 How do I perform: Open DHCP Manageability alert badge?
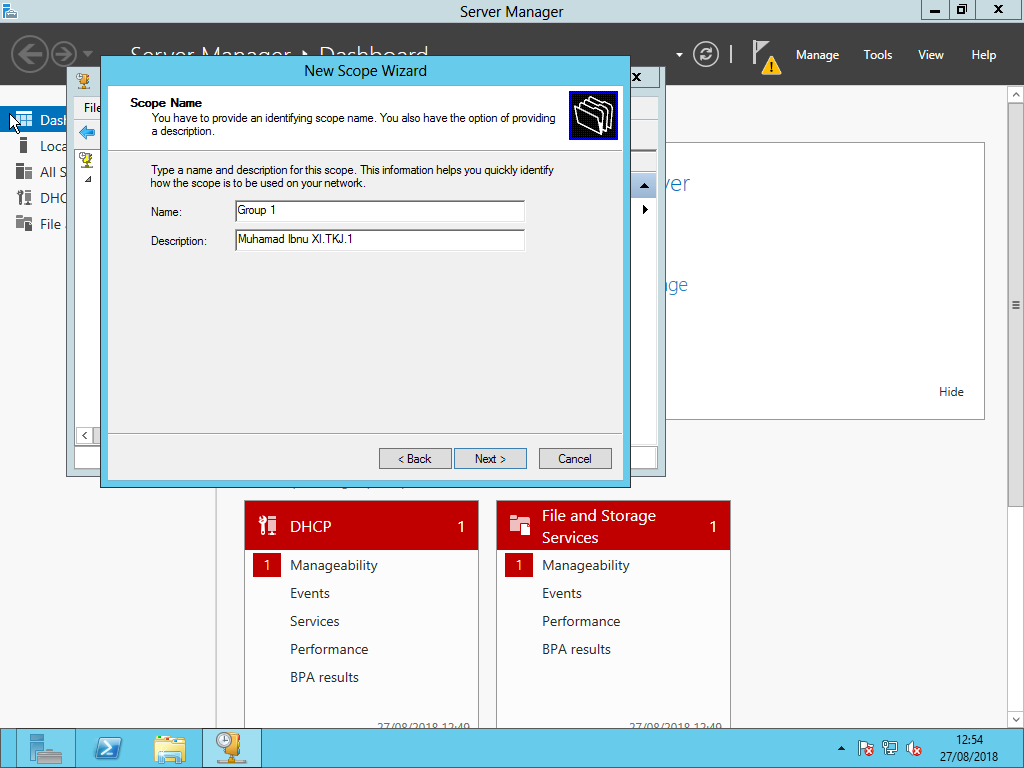click(x=266, y=565)
